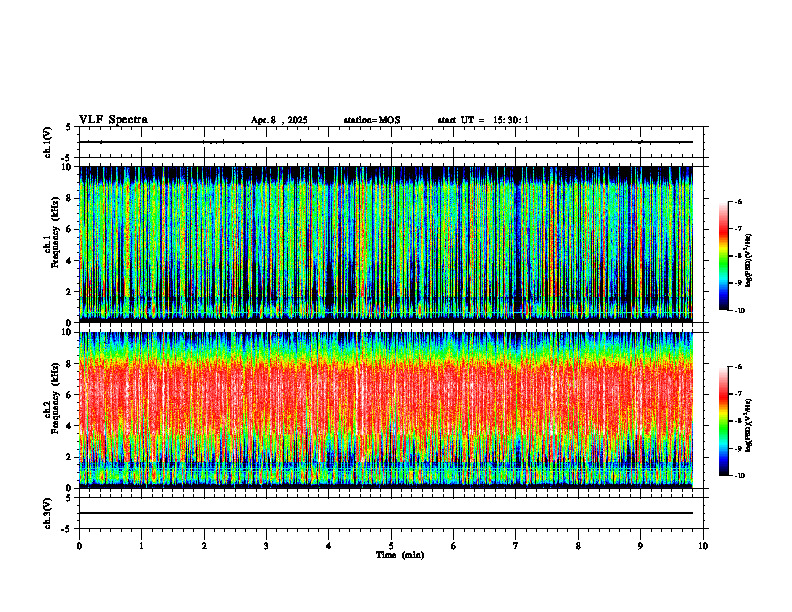Click the ch.2 spectrogram color bar
The width and height of the screenshot is (792, 612).
(x=723, y=421)
